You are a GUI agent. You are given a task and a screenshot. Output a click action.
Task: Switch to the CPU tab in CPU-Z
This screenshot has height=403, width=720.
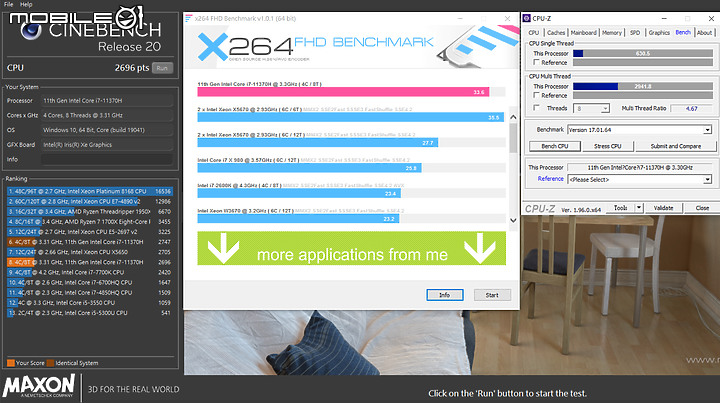534,33
